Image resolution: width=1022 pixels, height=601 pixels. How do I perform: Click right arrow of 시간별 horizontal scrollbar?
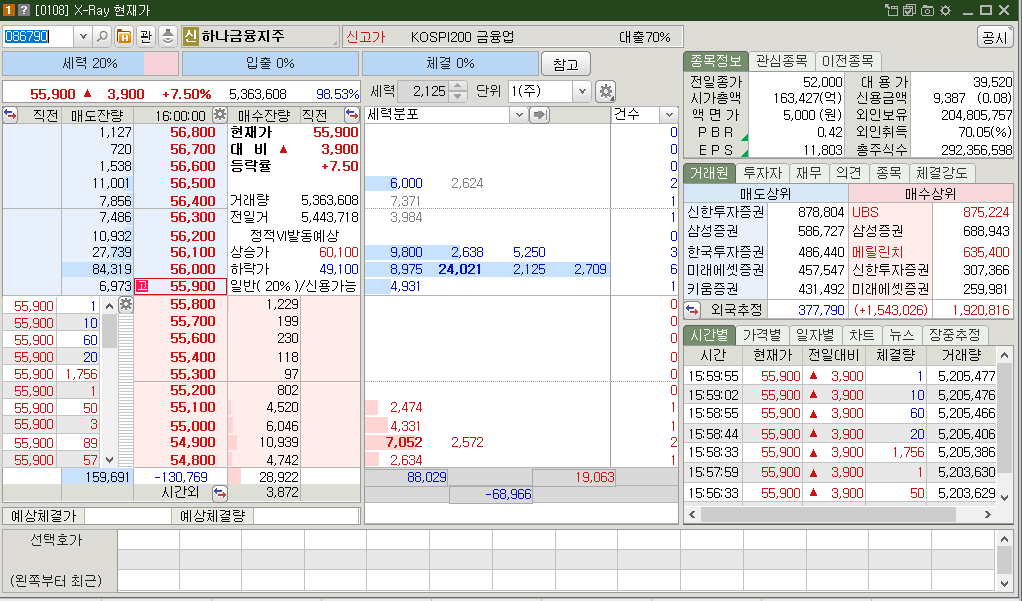987,514
